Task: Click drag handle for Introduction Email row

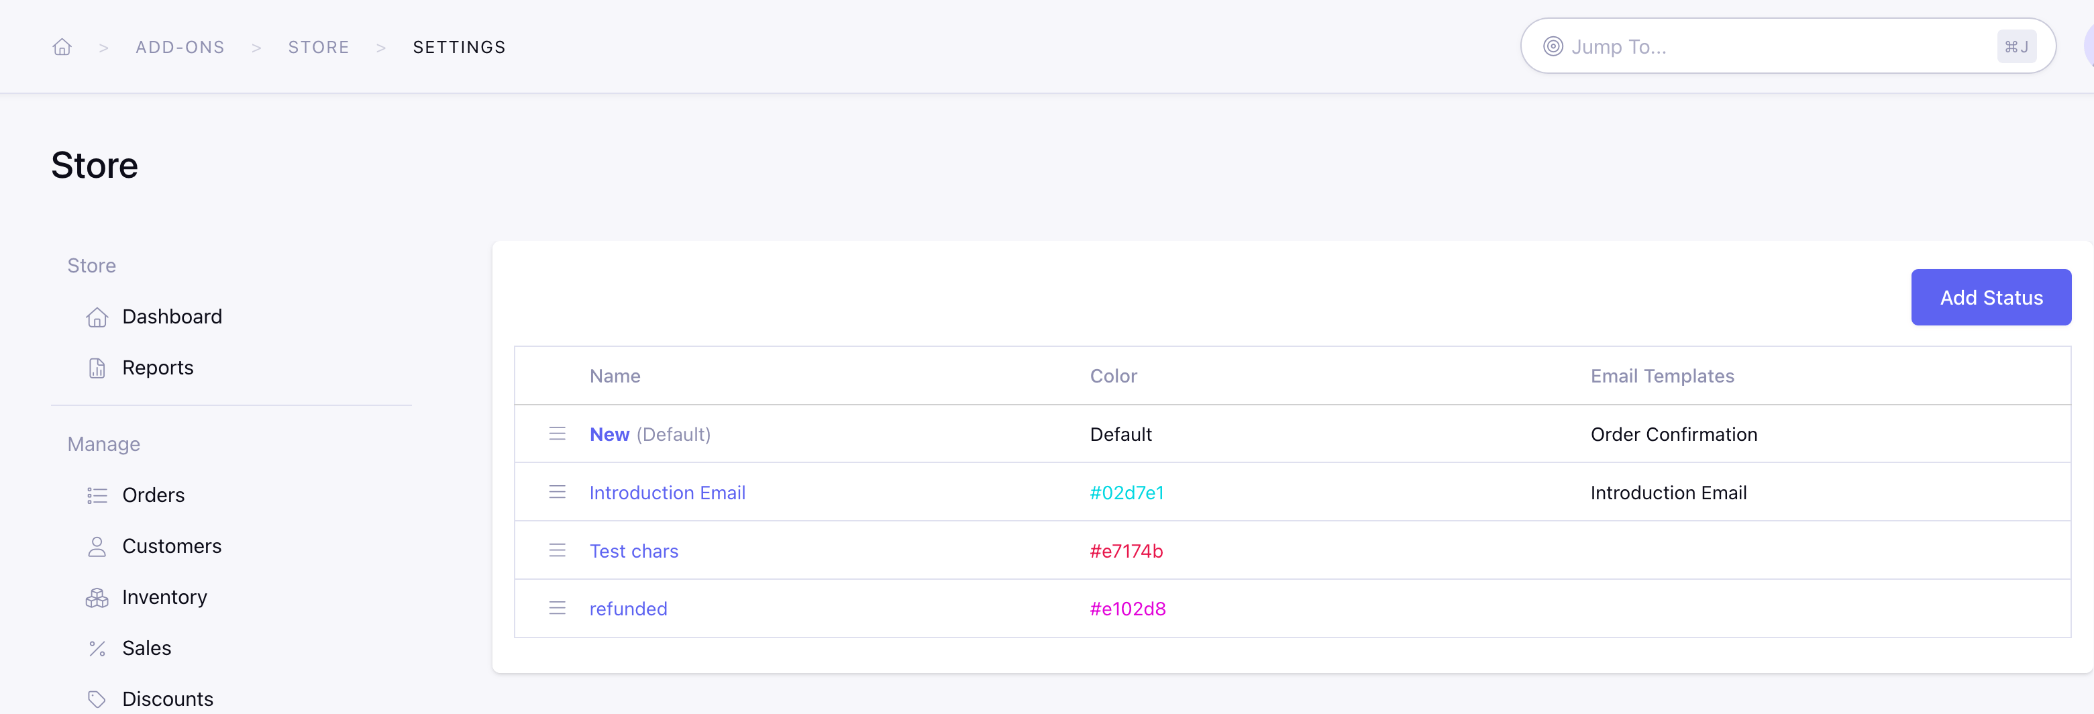Action: tap(557, 492)
